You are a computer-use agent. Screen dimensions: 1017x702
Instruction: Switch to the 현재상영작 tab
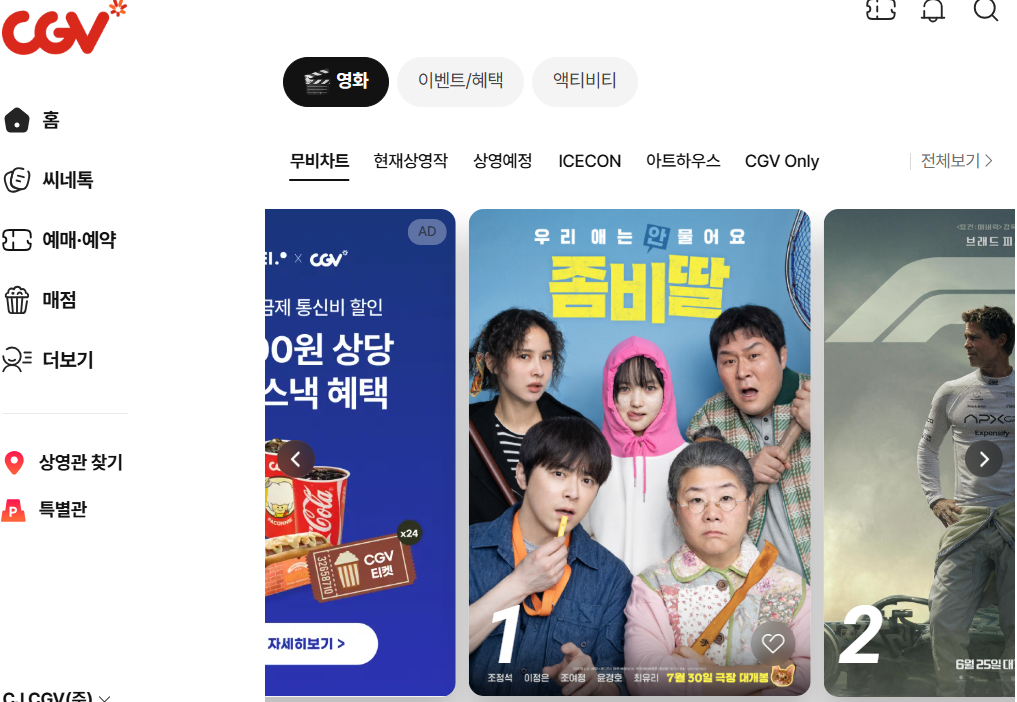411,161
